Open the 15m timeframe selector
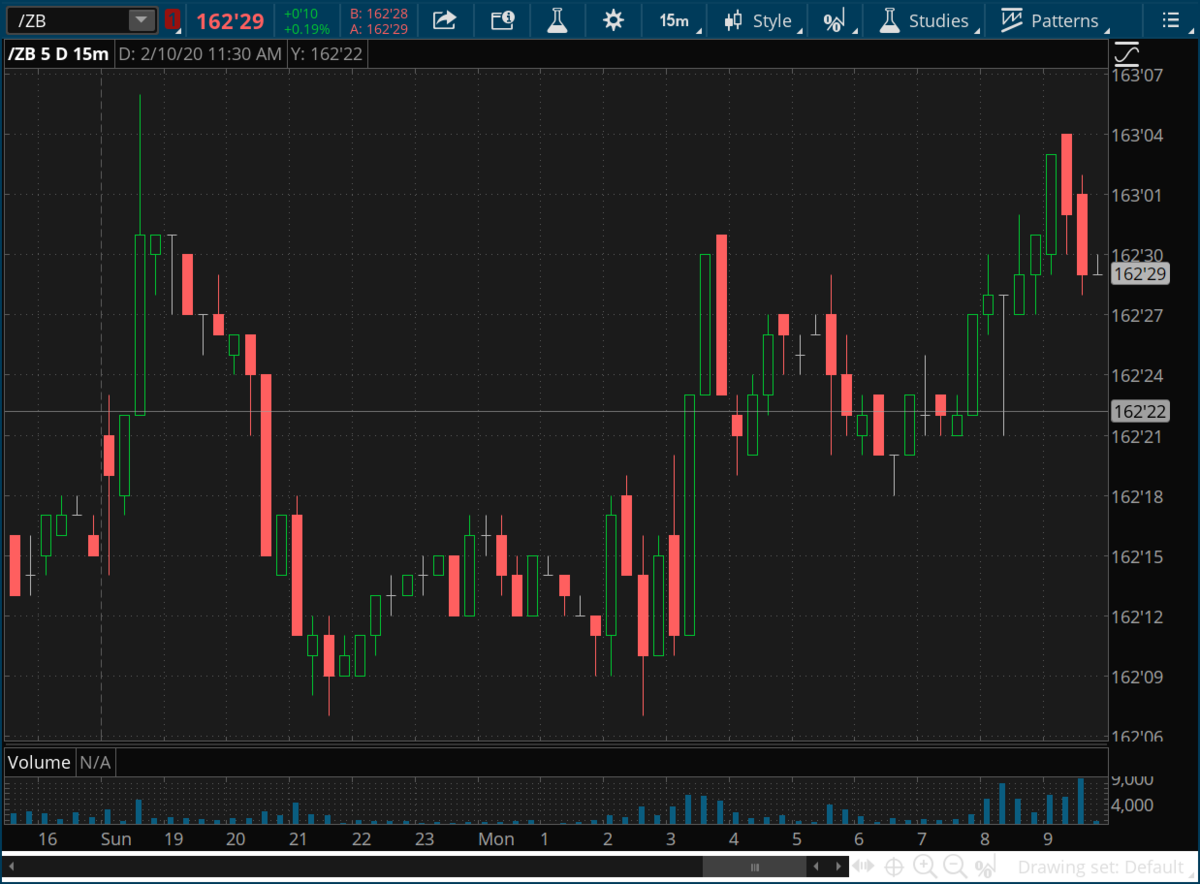This screenshot has height=884, width=1200. 676,20
